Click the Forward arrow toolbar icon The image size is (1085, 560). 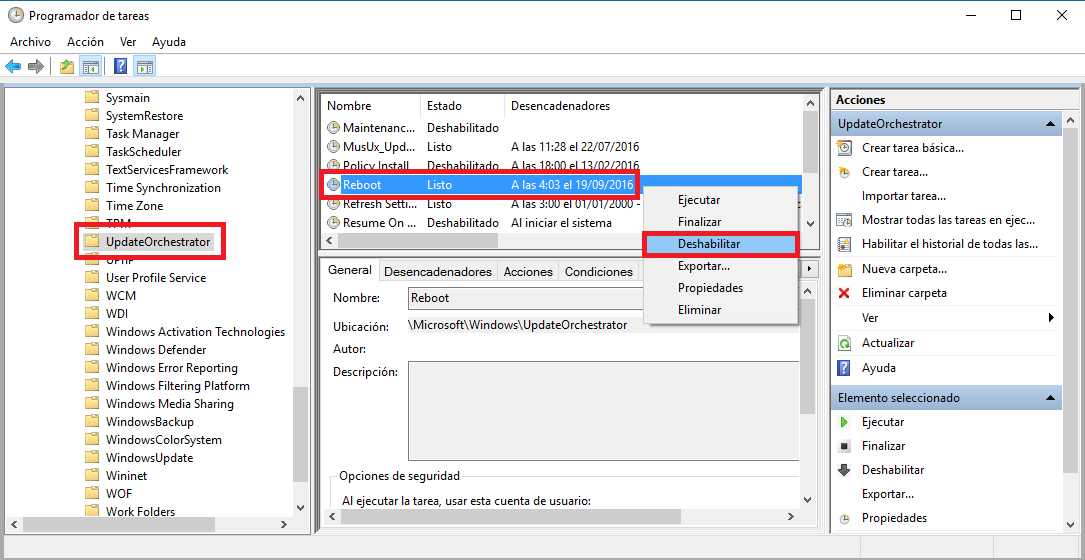[35, 66]
